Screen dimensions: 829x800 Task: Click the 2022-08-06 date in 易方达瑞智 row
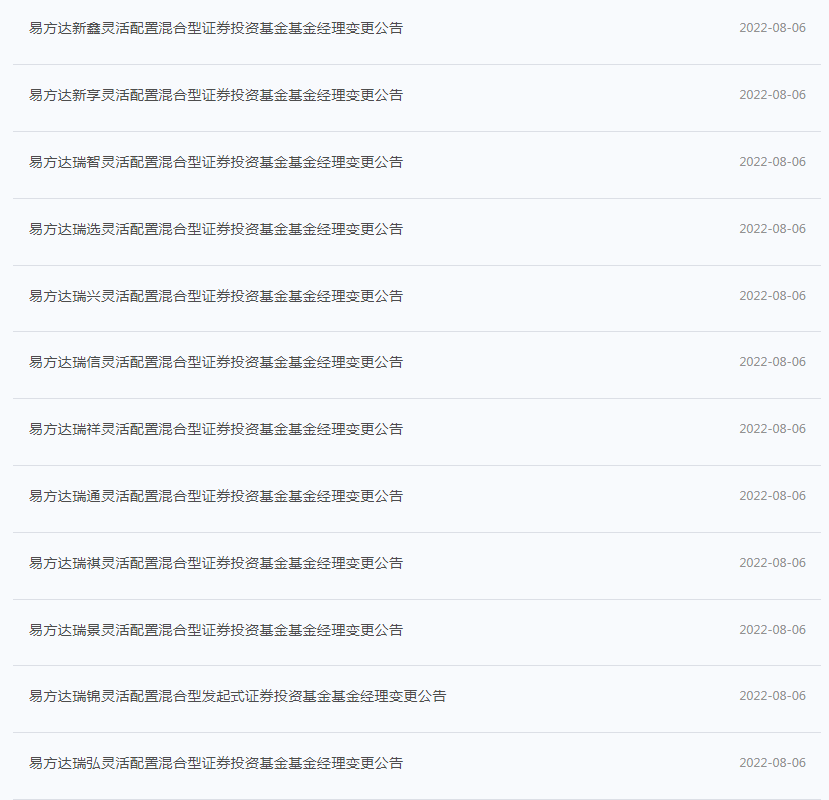(x=772, y=162)
